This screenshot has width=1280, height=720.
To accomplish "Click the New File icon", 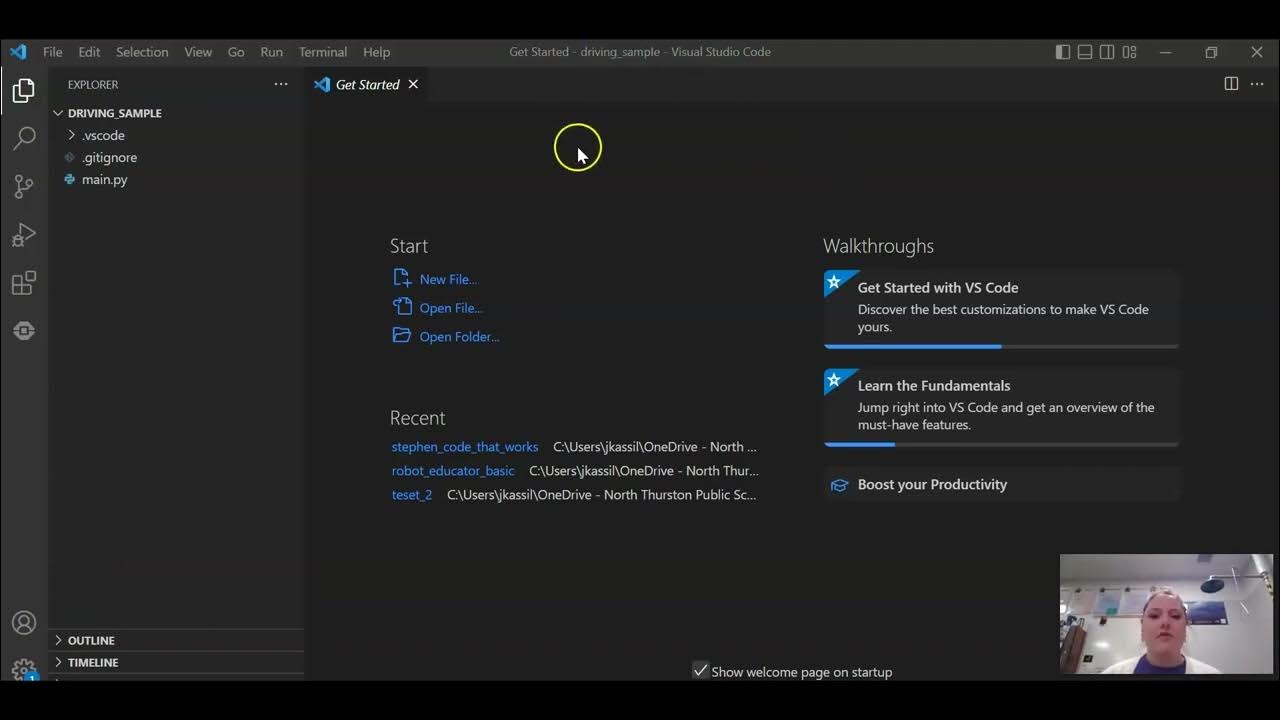I will [402, 278].
